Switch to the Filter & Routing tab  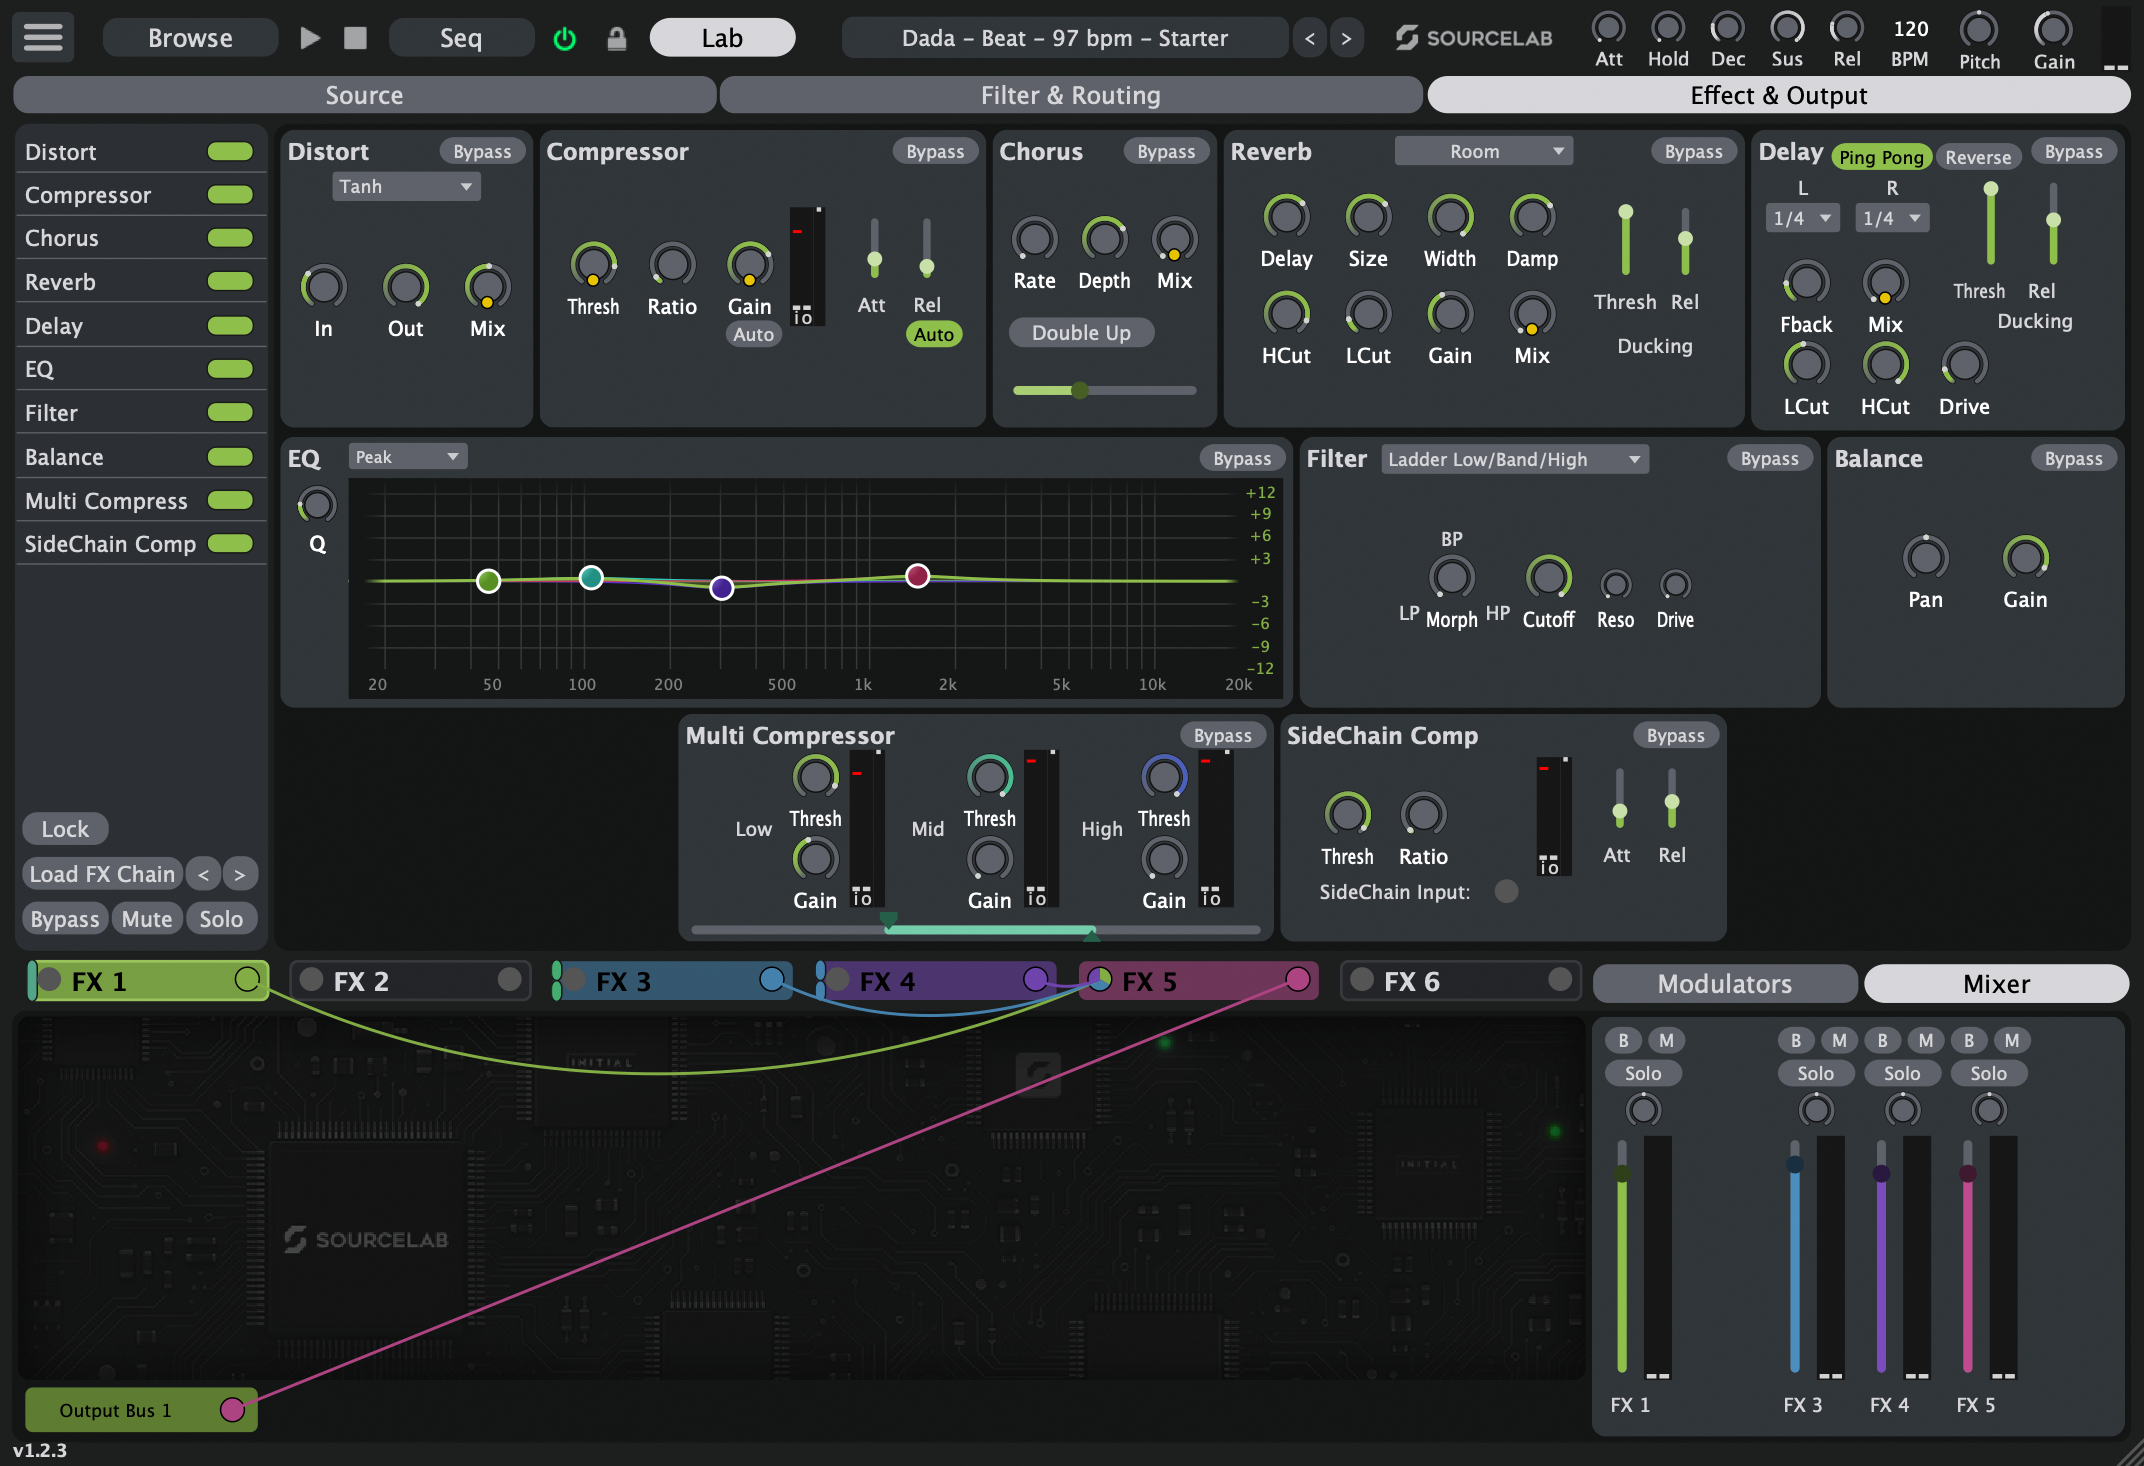point(1070,95)
